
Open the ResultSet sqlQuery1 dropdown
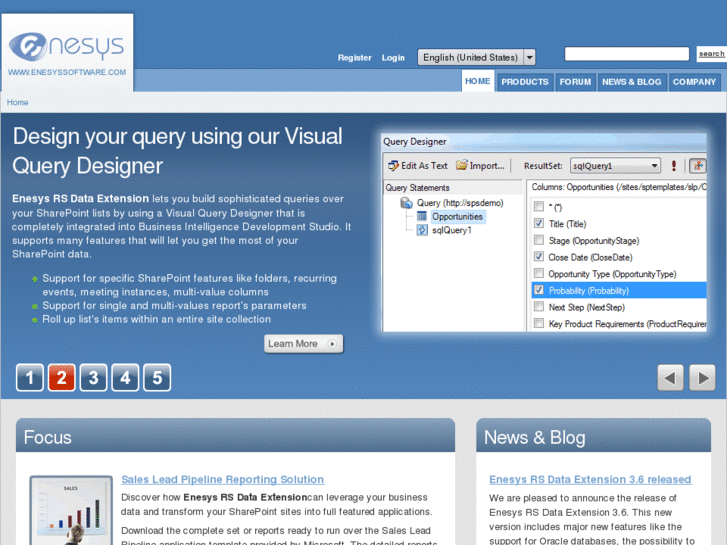[x=615, y=166]
